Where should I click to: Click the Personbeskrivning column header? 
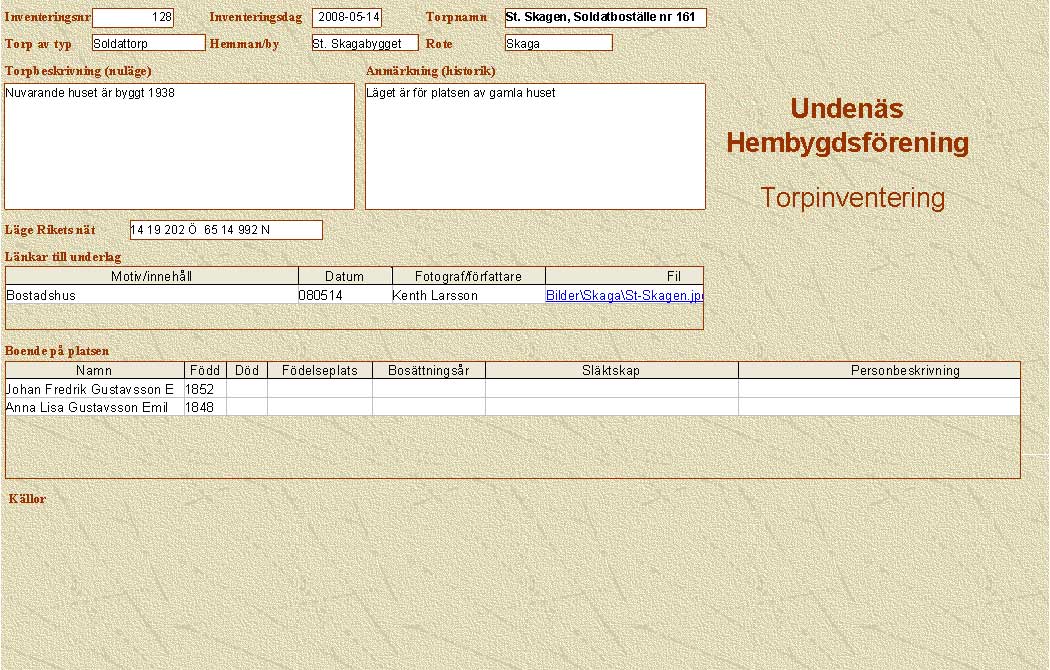pos(878,370)
